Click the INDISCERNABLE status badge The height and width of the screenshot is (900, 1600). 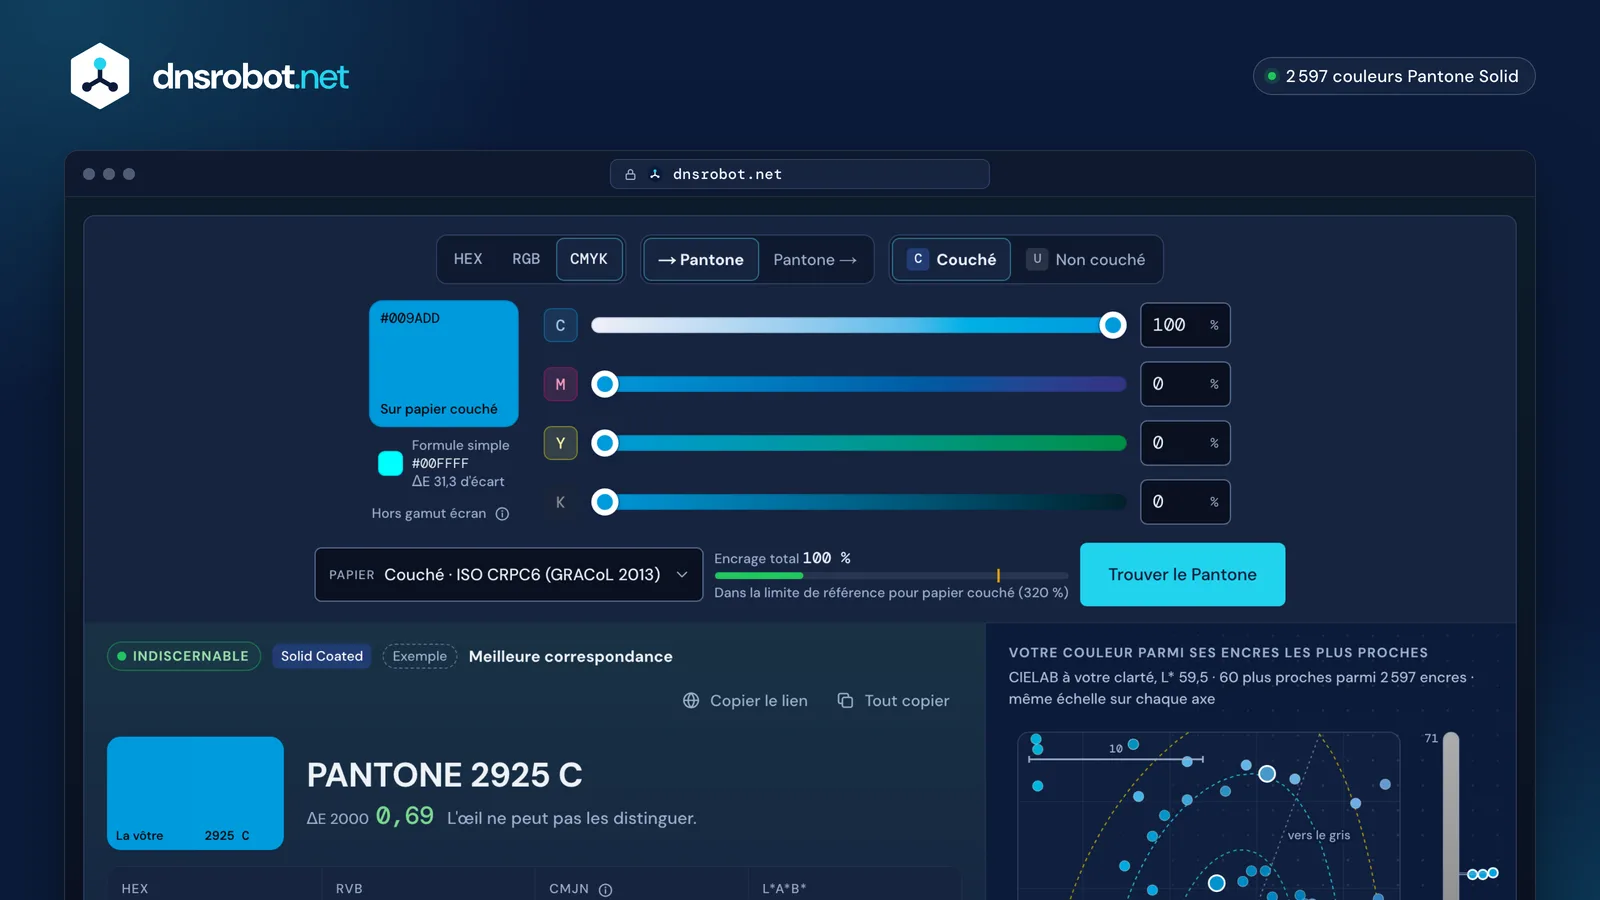point(184,656)
